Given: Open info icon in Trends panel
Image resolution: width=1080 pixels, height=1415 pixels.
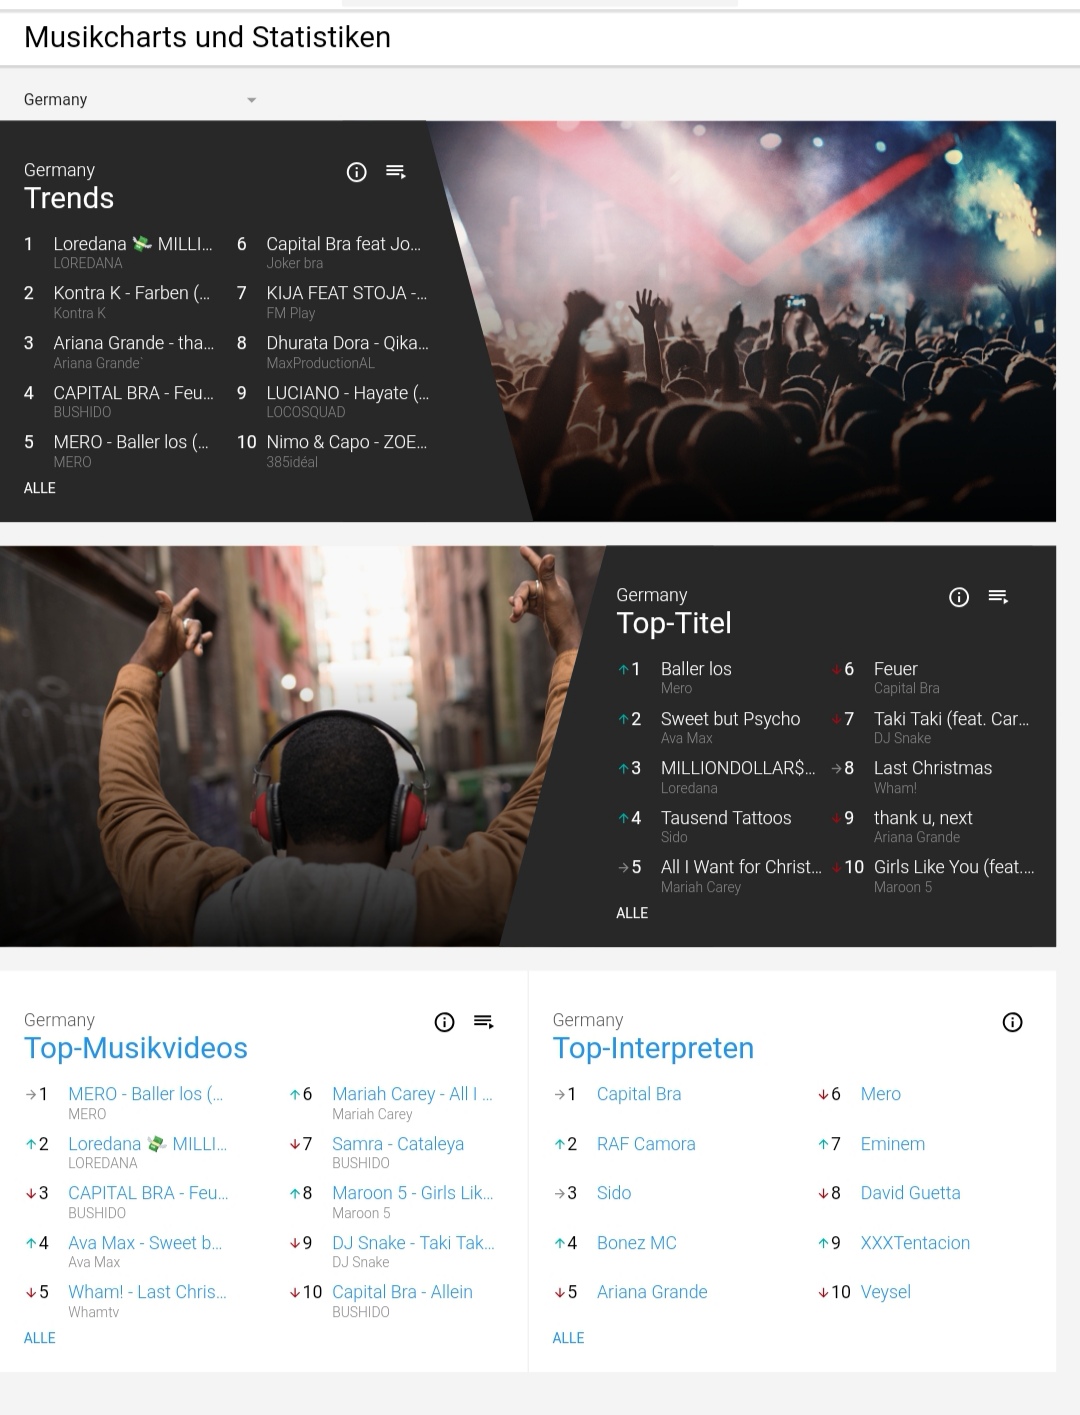Looking at the screenshot, I should (356, 172).
